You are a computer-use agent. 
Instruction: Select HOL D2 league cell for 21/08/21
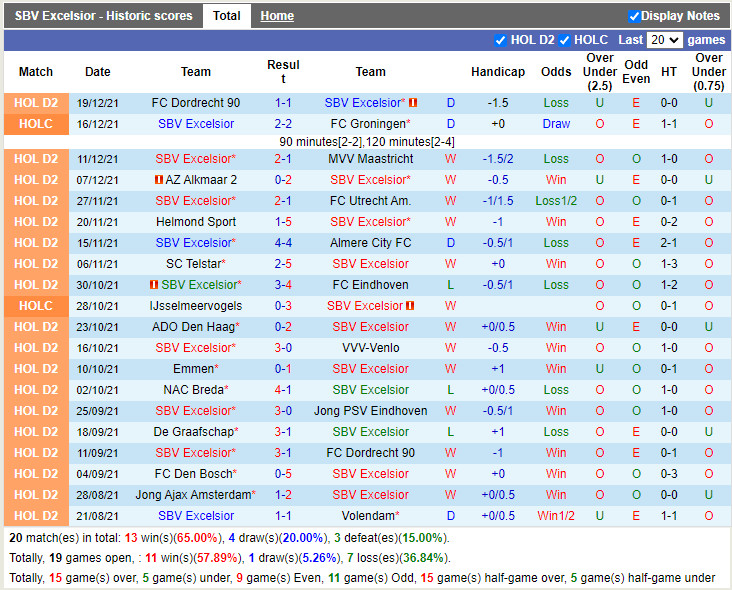coord(36,516)
